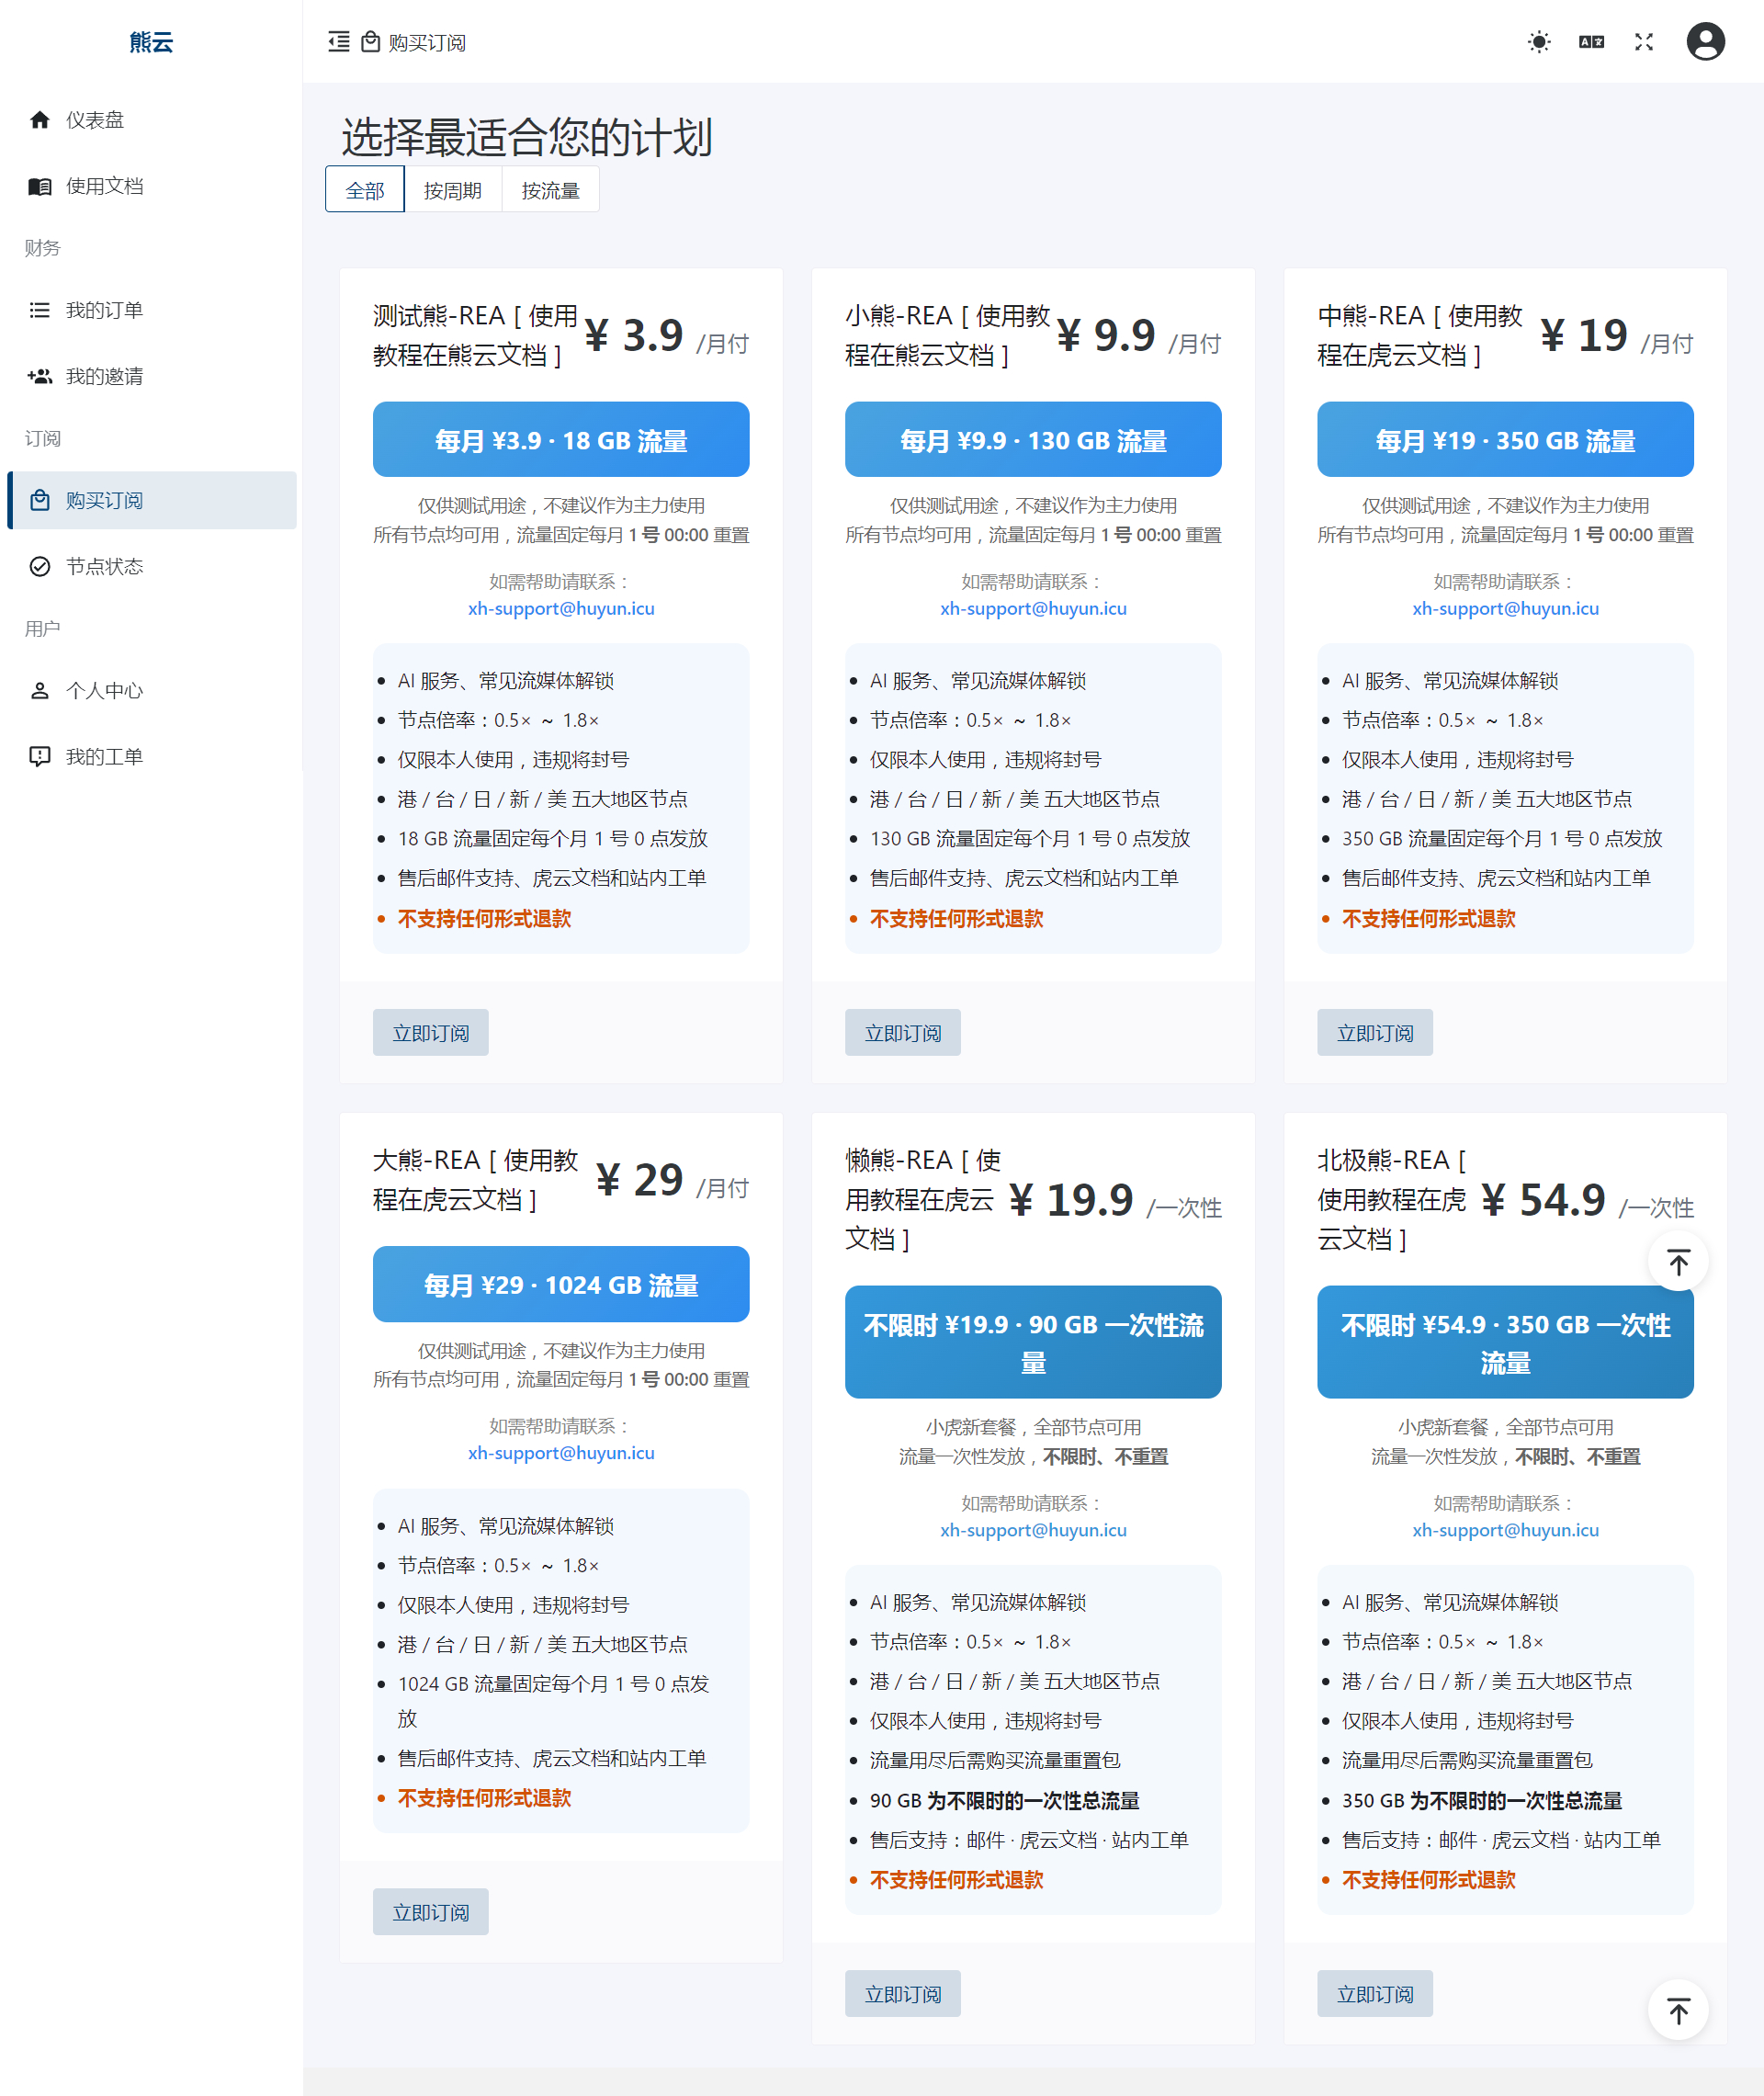Screen dimensions: 1764x2096
Task: Open the language switcher
Action: coord(1591,42)
